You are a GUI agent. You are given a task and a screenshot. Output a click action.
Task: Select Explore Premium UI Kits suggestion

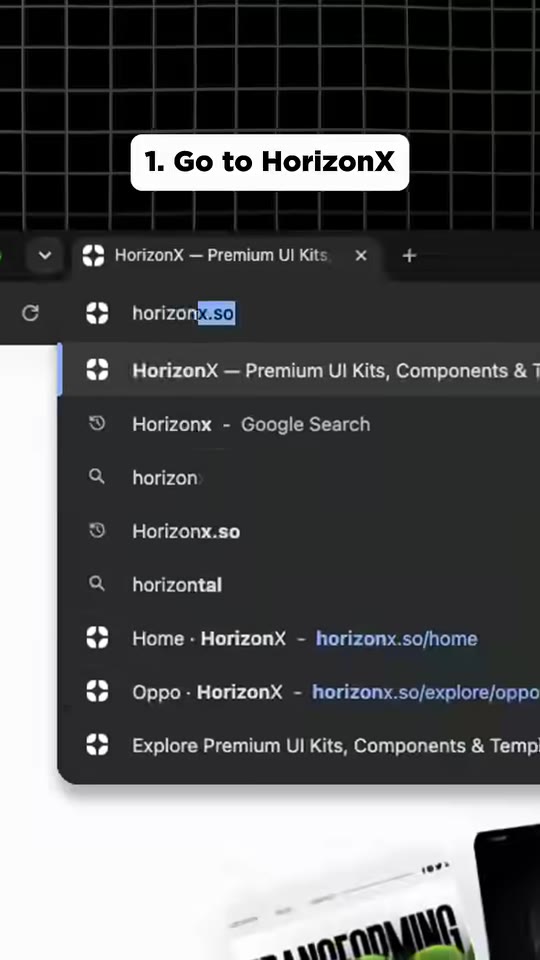[299, 745]
